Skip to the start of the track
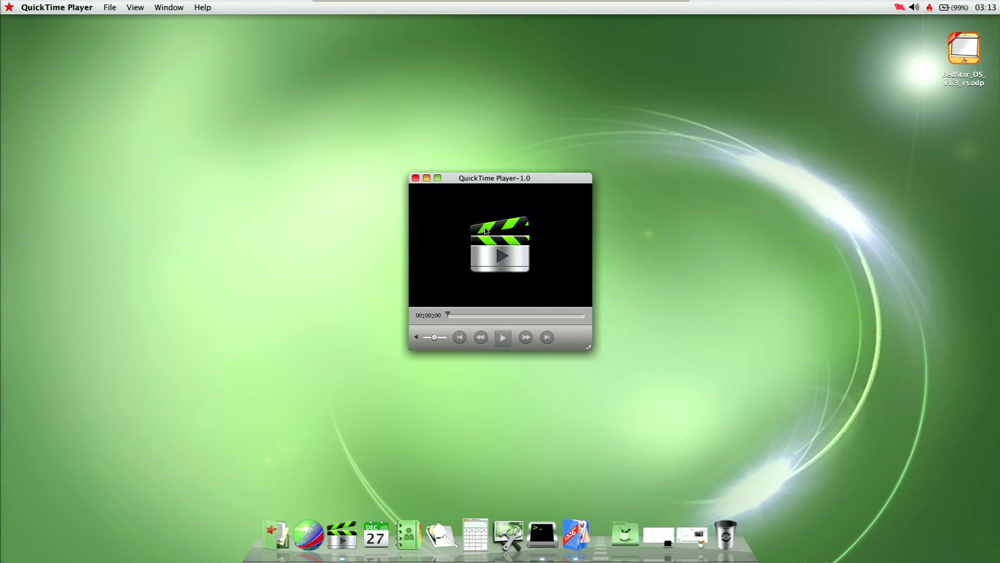 (459, 338)
